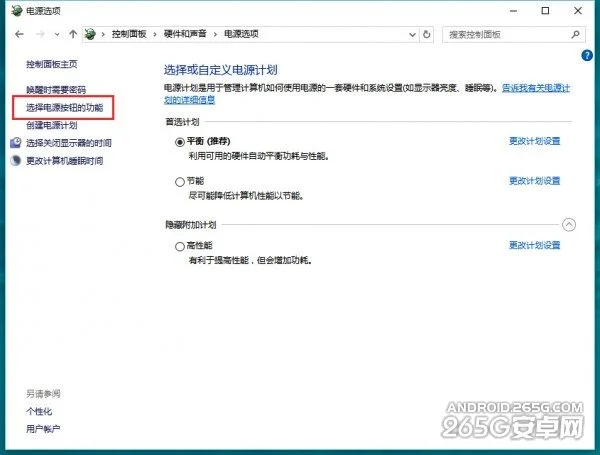Image resolution: width=600 pixels, height=455 pixels.
Task: Refresh the 电源选项 page
Action: coord(427,34)
